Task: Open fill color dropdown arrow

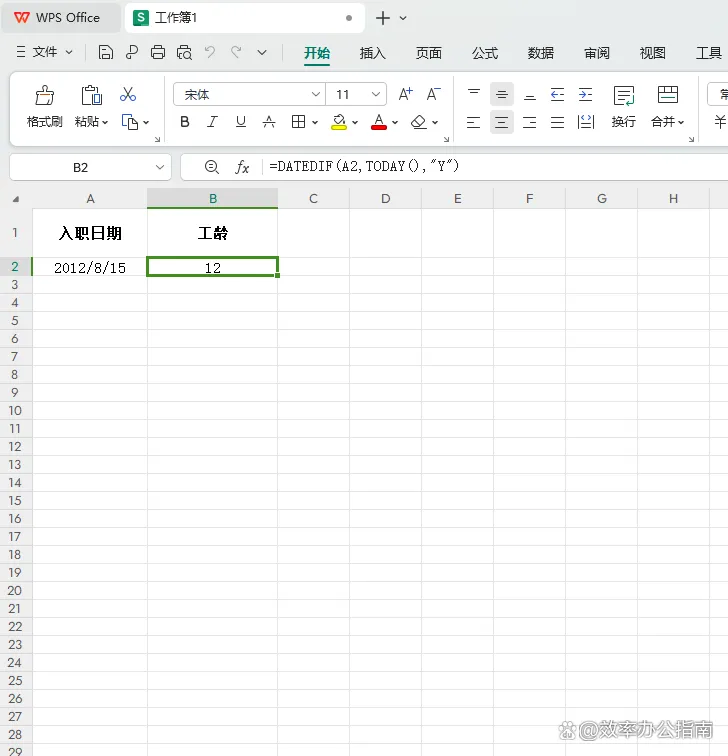Action: coord(355,122)
